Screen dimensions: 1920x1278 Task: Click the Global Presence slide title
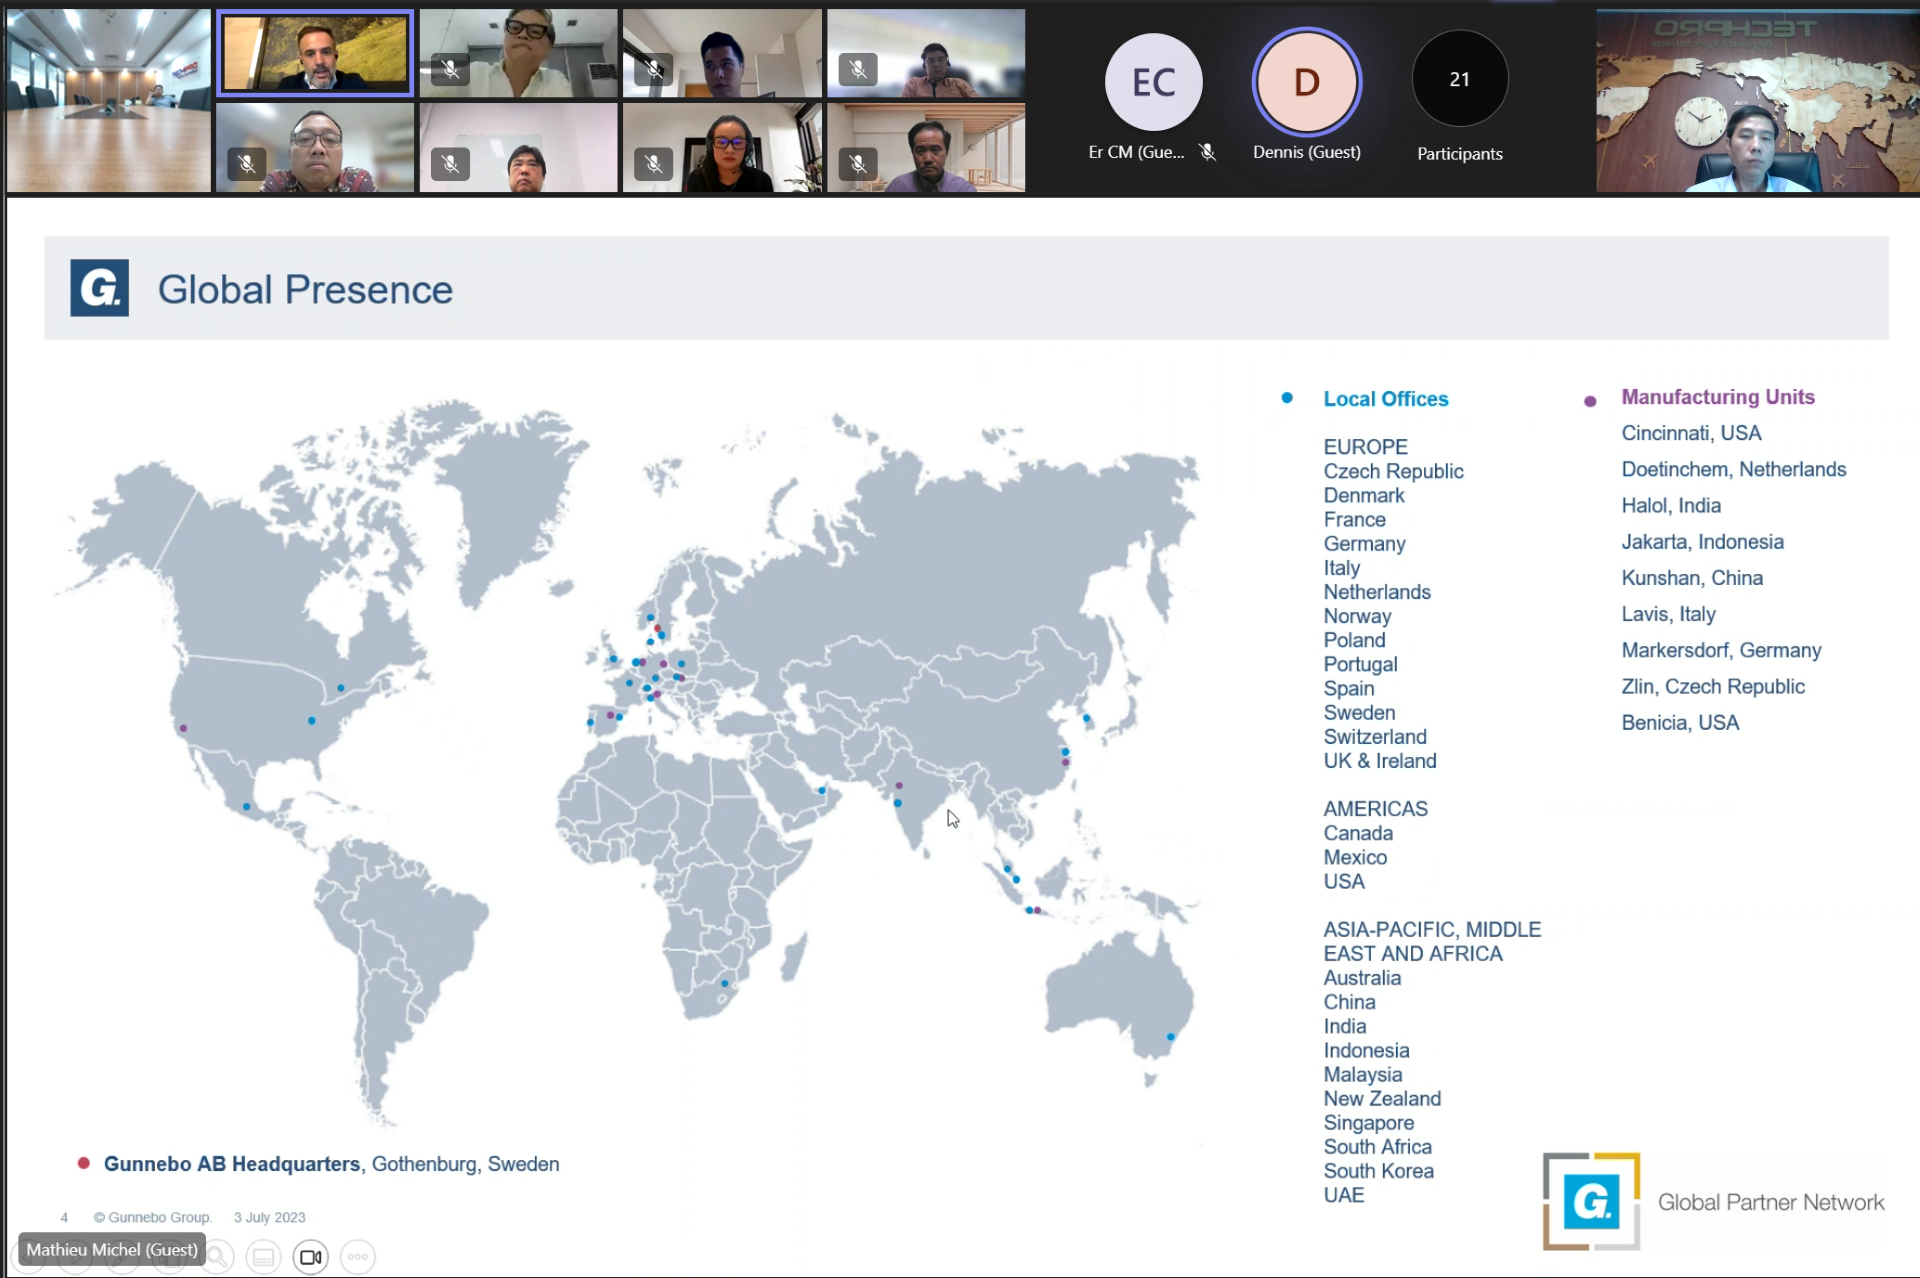click(x=305, y=289)
